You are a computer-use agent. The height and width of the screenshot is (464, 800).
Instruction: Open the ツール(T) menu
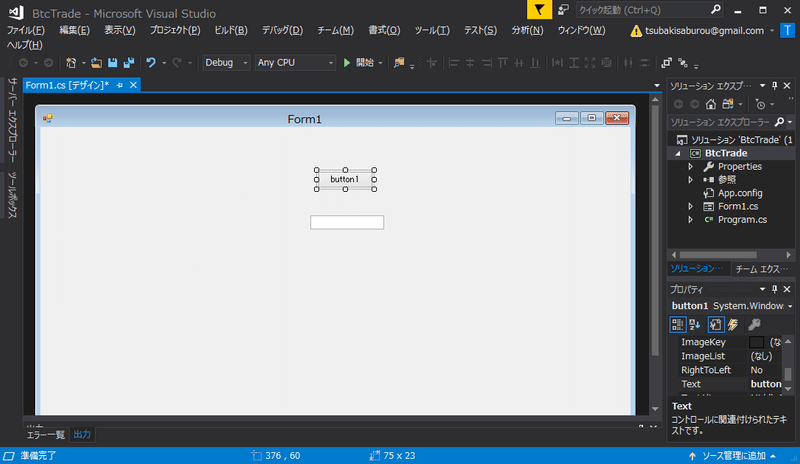[x=432, y=31]
